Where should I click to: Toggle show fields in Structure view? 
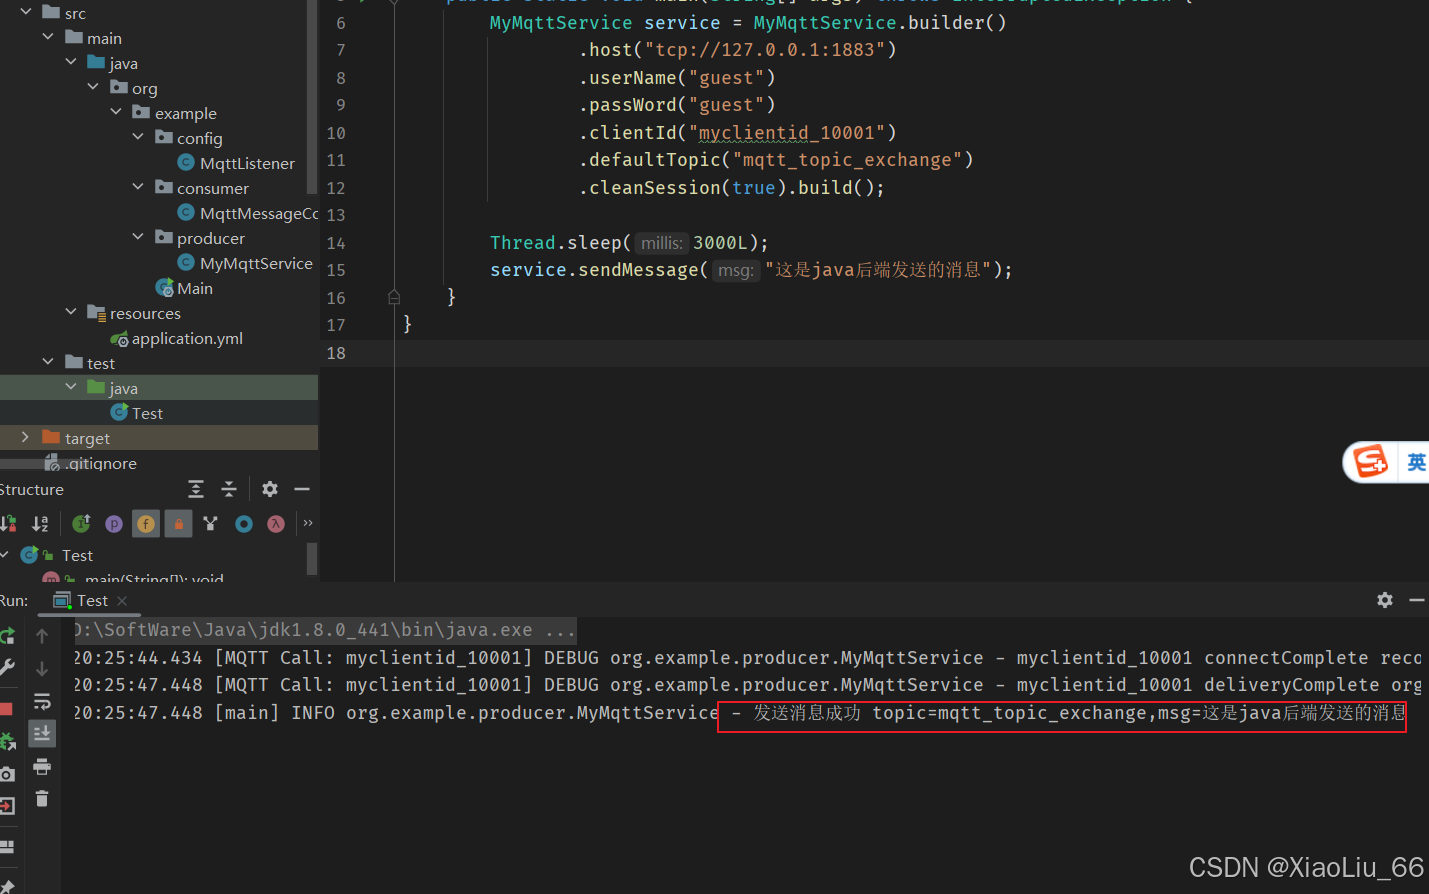[145, 523]
